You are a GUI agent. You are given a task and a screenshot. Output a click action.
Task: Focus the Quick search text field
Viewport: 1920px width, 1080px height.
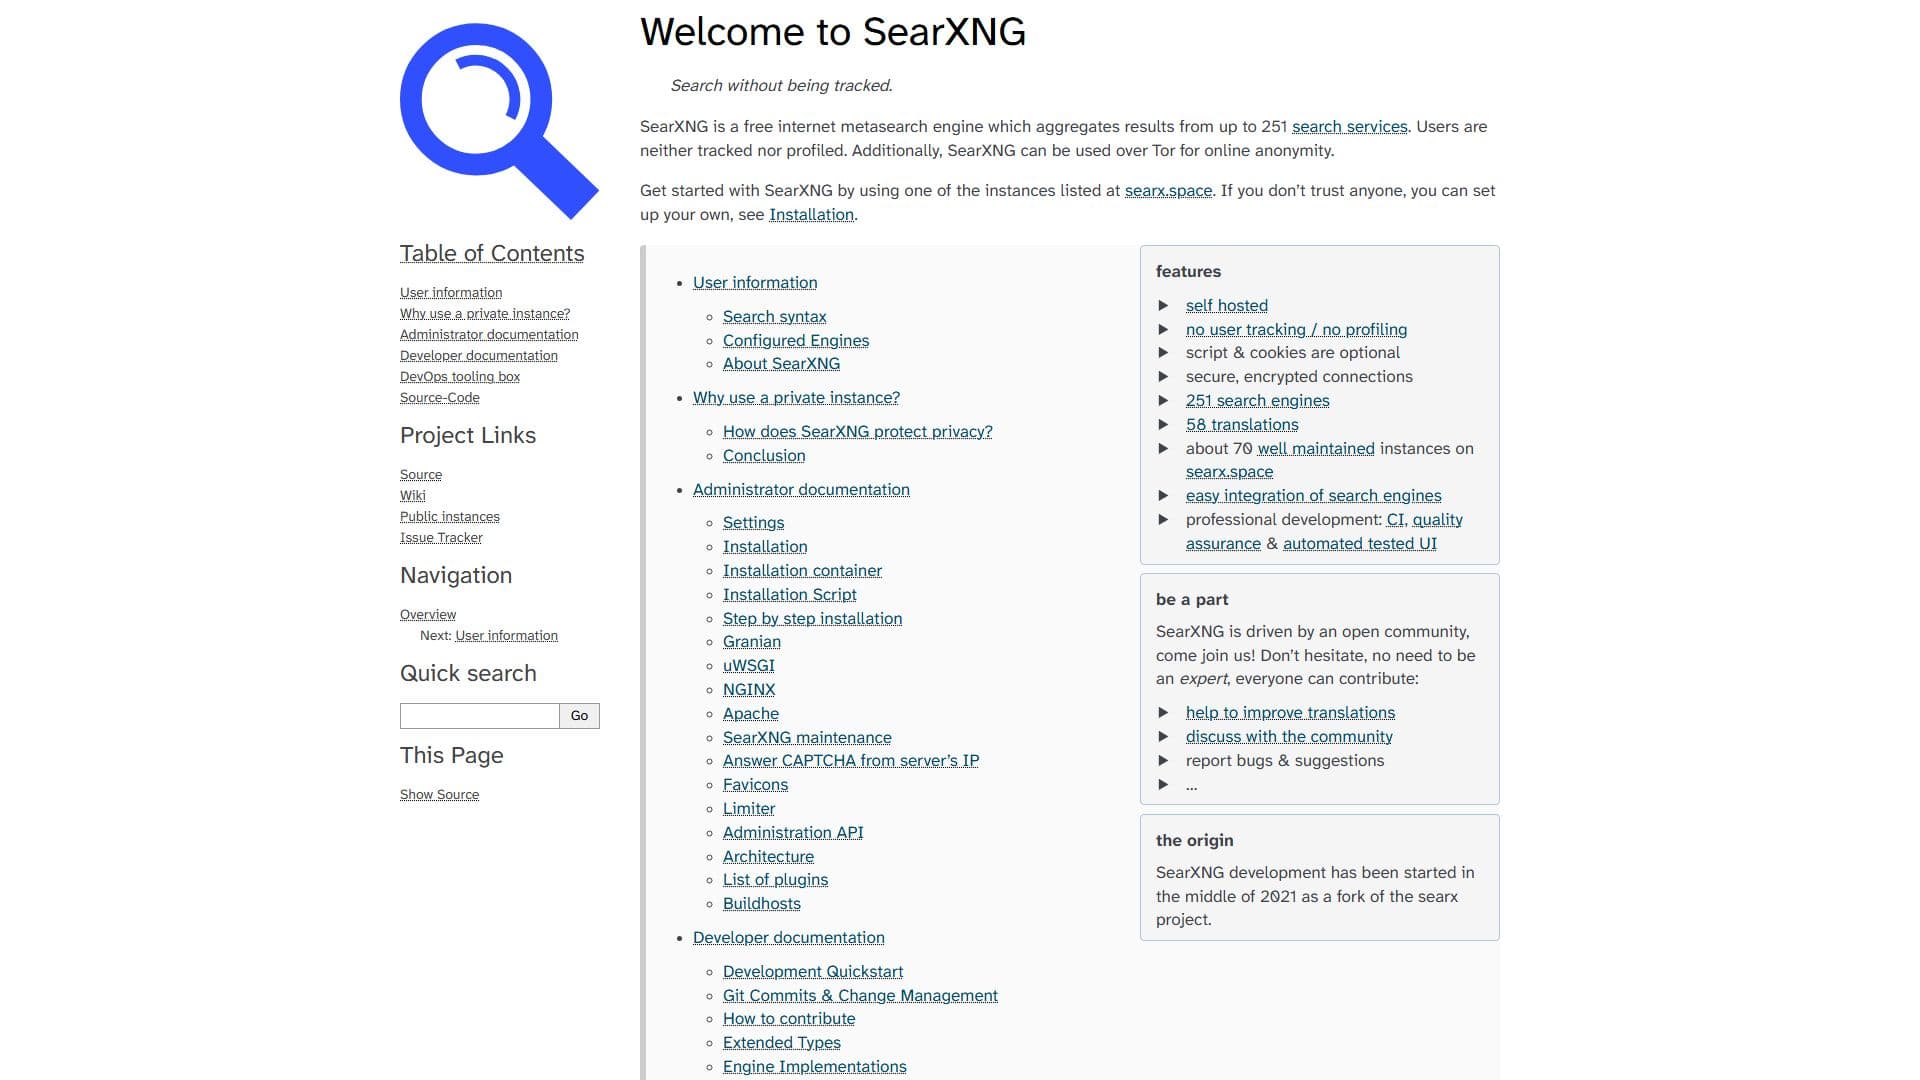coord(479,716)
